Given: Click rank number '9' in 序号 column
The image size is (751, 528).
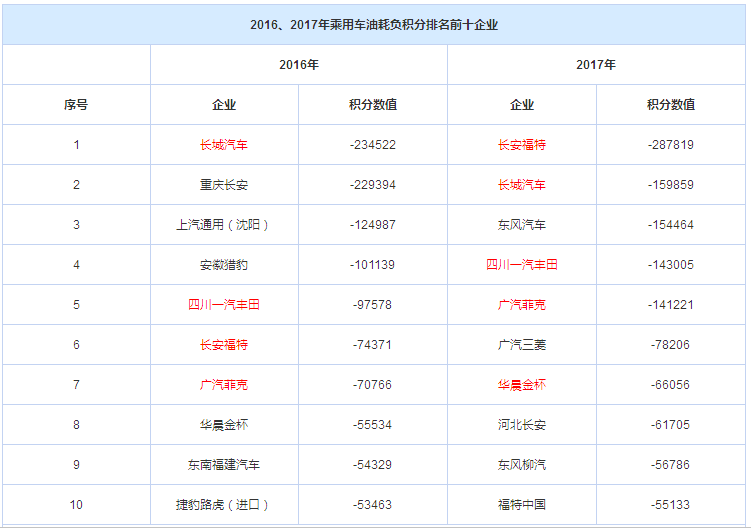Looking at the screenshot, I should pos(76,465).
